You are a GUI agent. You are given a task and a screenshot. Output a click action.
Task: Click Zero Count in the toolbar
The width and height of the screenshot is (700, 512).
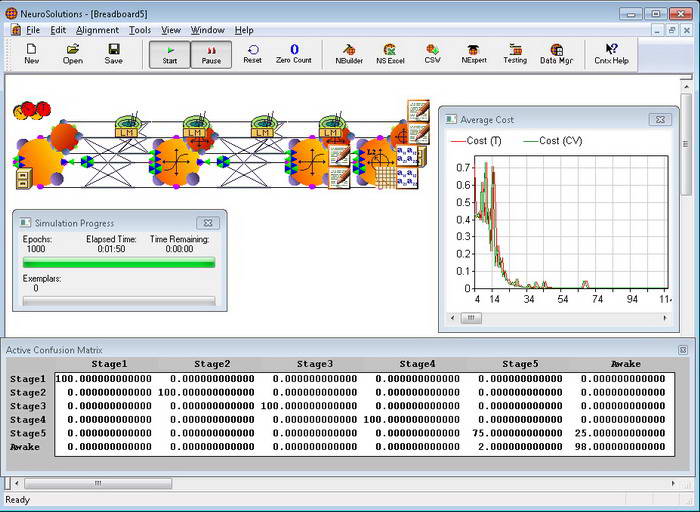click(294, 54)
